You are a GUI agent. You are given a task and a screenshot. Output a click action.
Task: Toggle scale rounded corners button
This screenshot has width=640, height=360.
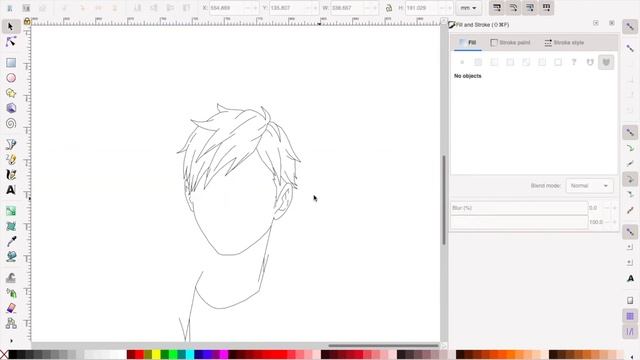pos(513,8)
